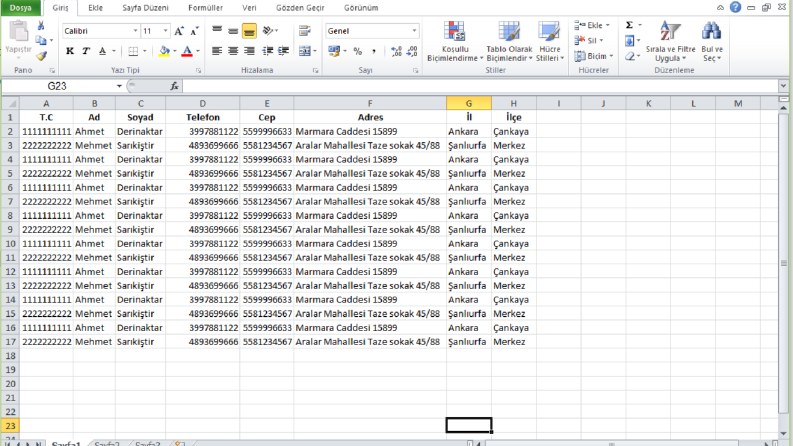Align text right

coord(249,51)
